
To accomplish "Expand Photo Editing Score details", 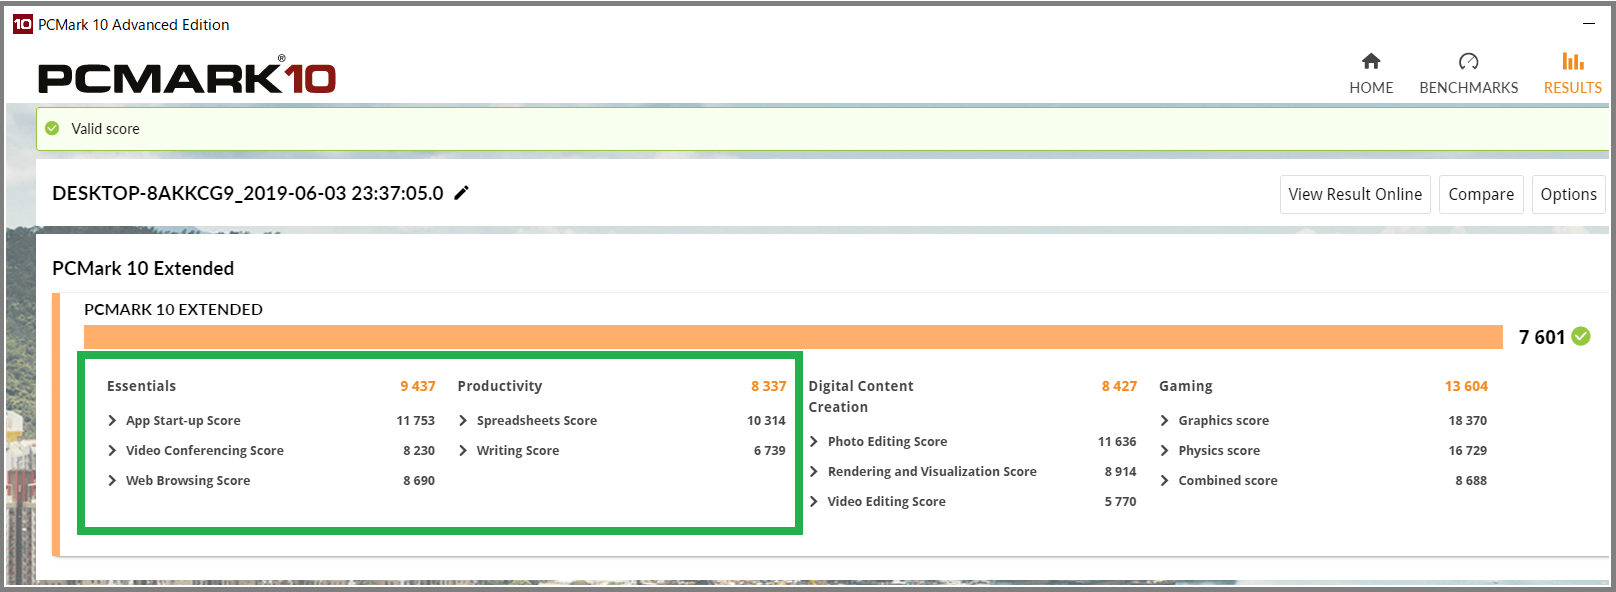I will pos(814,442).
